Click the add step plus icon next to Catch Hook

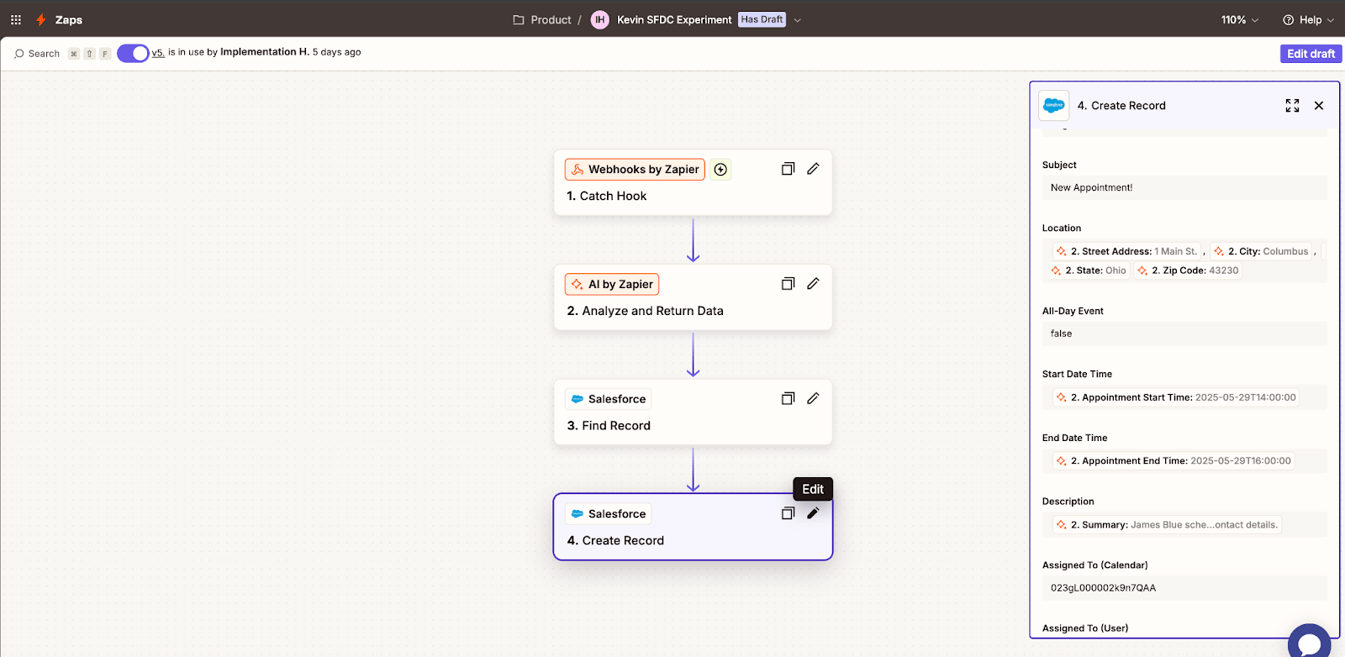720,169
